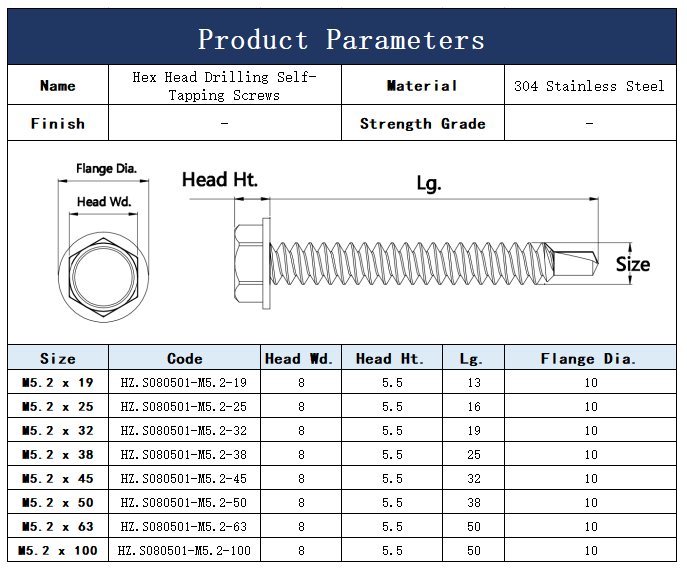This screenshot has width=687, height=572.
Task: Select the "Head Ht." column header in the table
Action: point(390,358)
